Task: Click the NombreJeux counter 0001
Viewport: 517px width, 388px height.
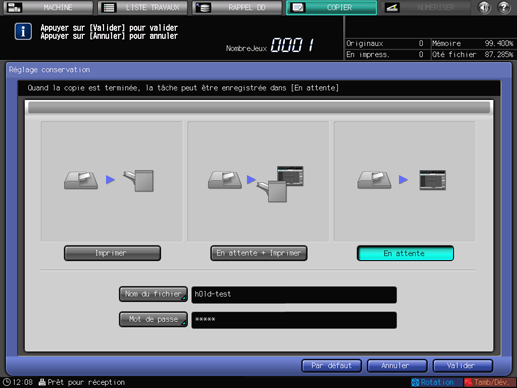Action: click(x=292, y=45)
